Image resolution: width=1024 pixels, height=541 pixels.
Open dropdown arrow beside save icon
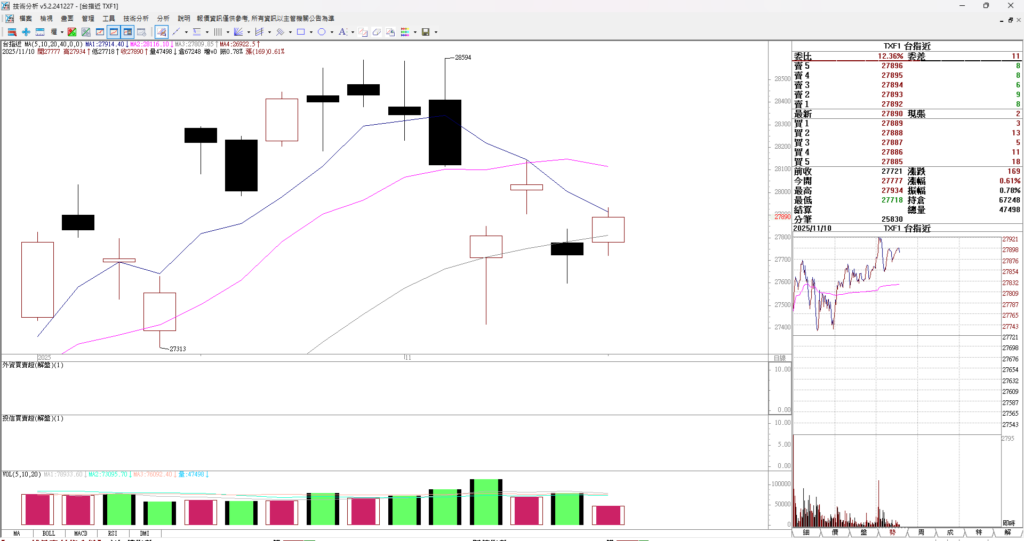(x=436, y=32)
